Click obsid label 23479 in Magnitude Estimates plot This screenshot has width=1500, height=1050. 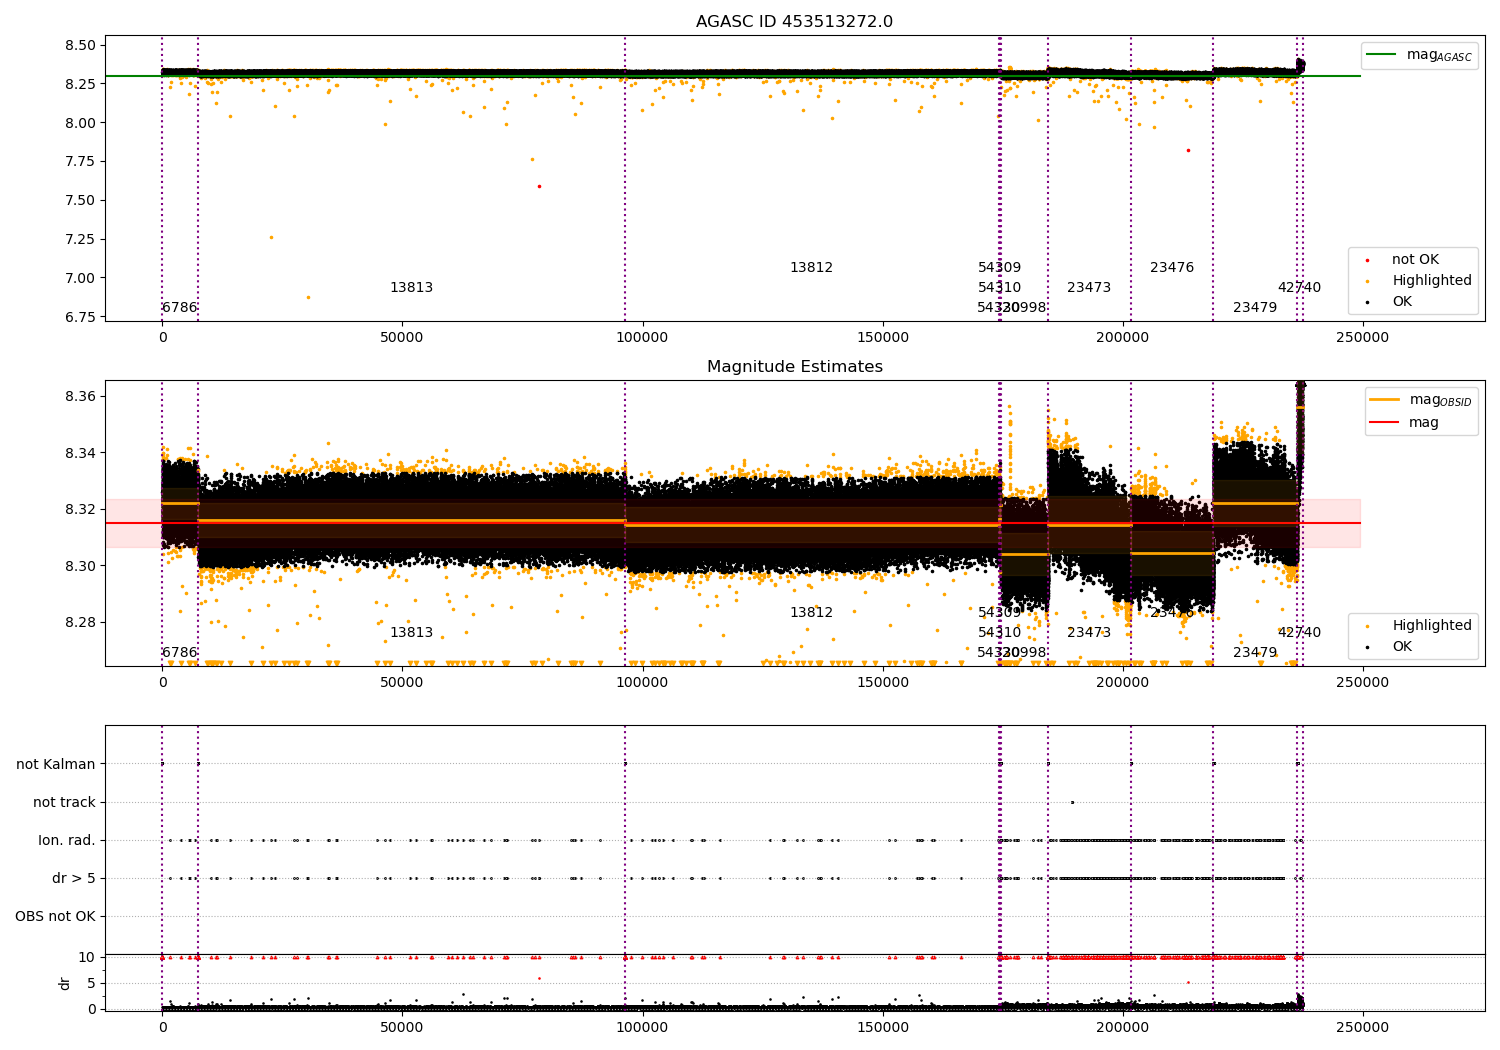[1255, 653]
